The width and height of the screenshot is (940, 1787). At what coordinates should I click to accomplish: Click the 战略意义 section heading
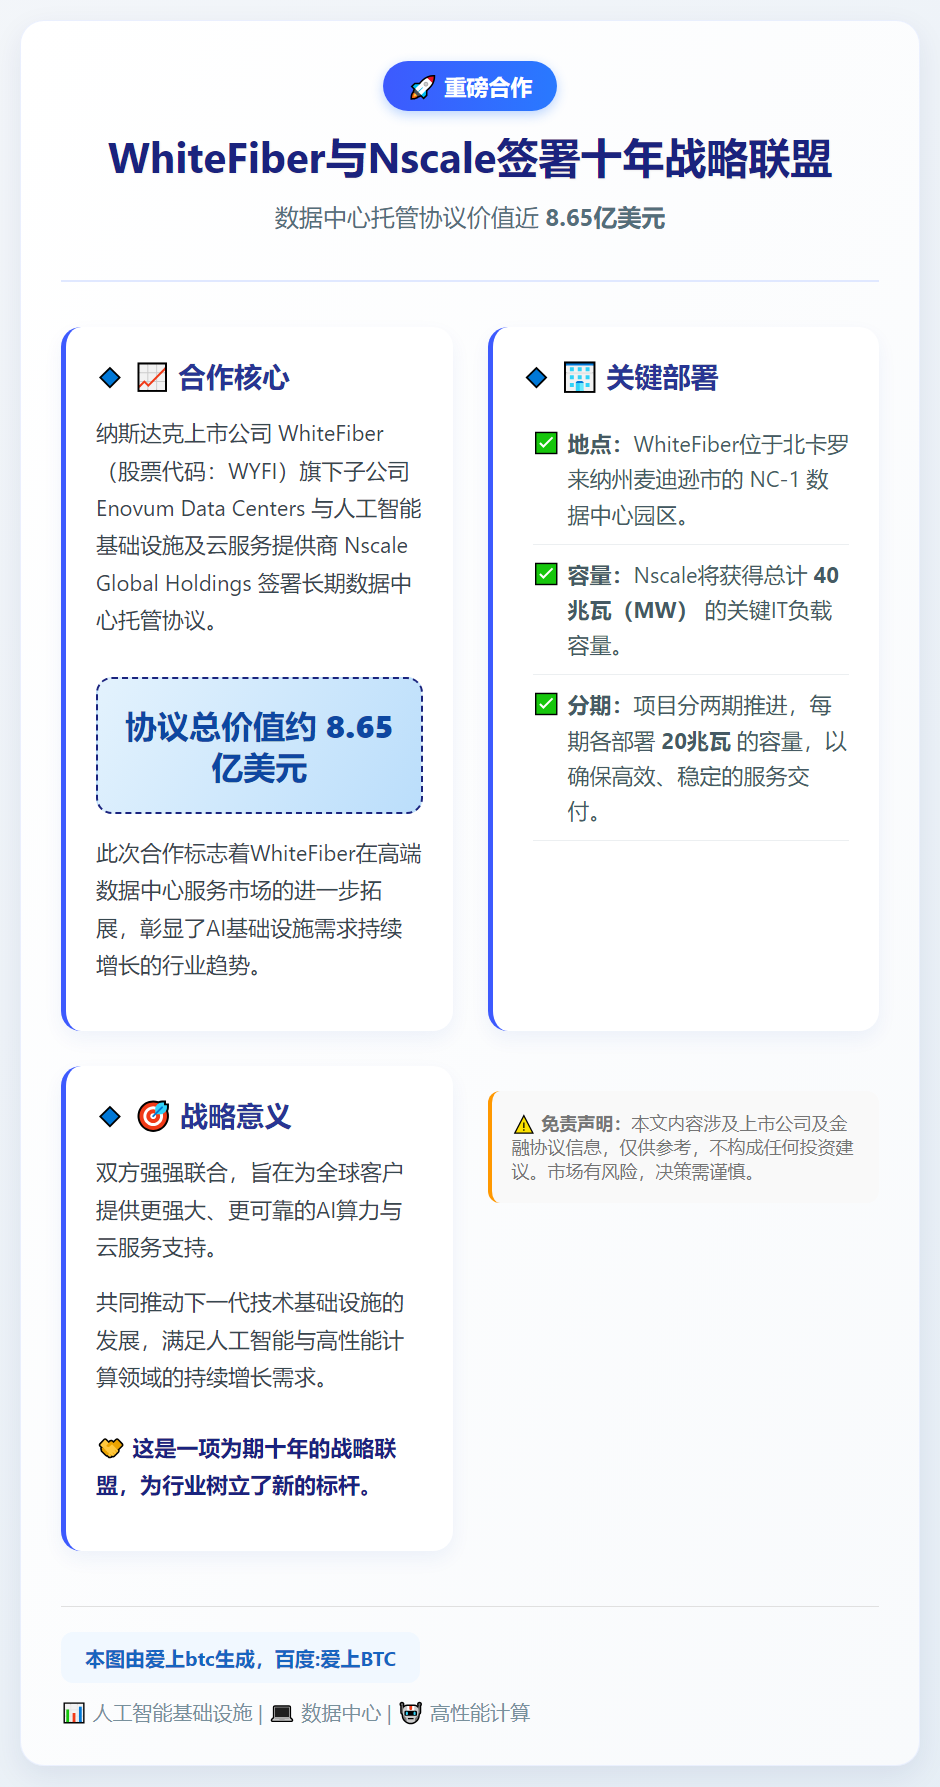[236, 1116]
